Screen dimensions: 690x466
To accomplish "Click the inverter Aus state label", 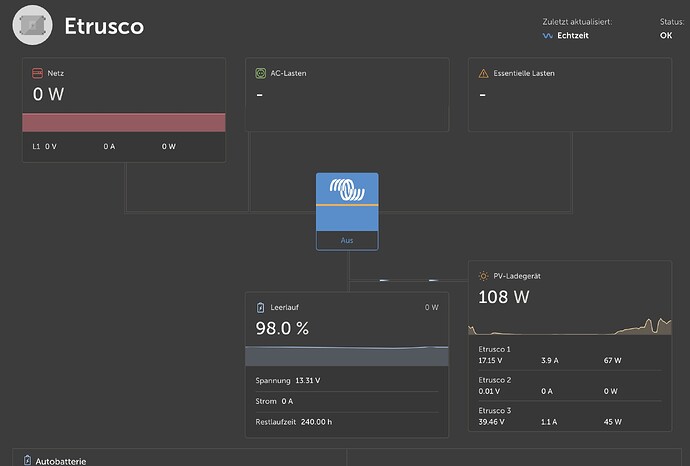I will pos(347,240).
